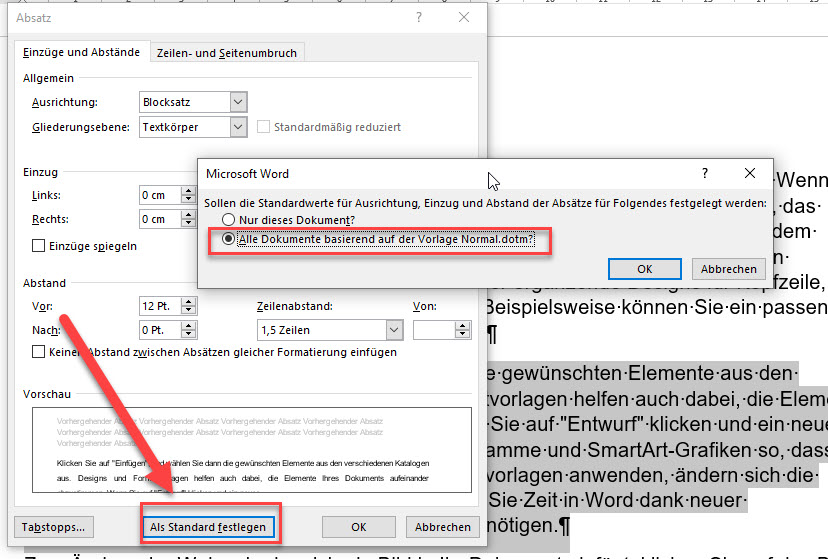Click the Rechts indent field

161,219
